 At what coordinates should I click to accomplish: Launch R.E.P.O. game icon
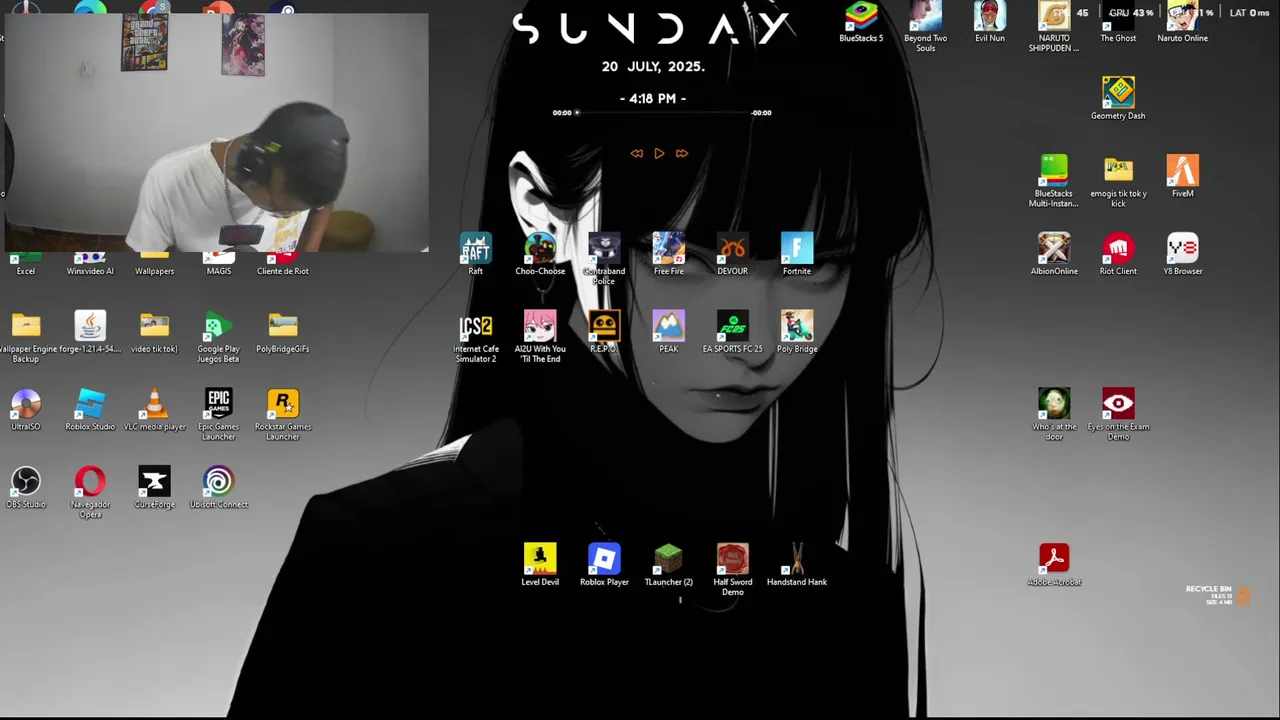point(604,330)
